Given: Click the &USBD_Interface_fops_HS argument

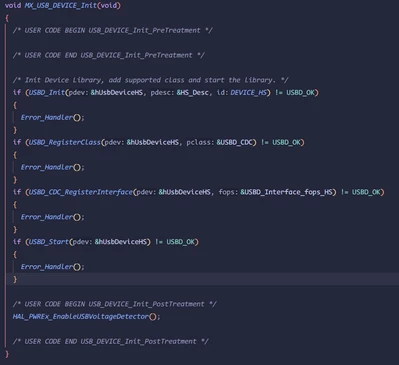Looking at the screenshot, I should [286, 192].
